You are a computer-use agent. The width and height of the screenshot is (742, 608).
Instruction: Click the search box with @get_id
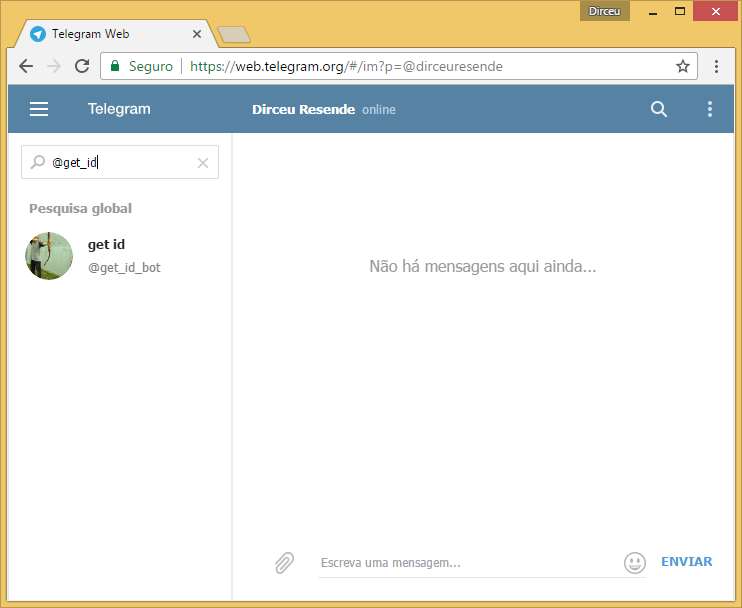tap(120, 162)
